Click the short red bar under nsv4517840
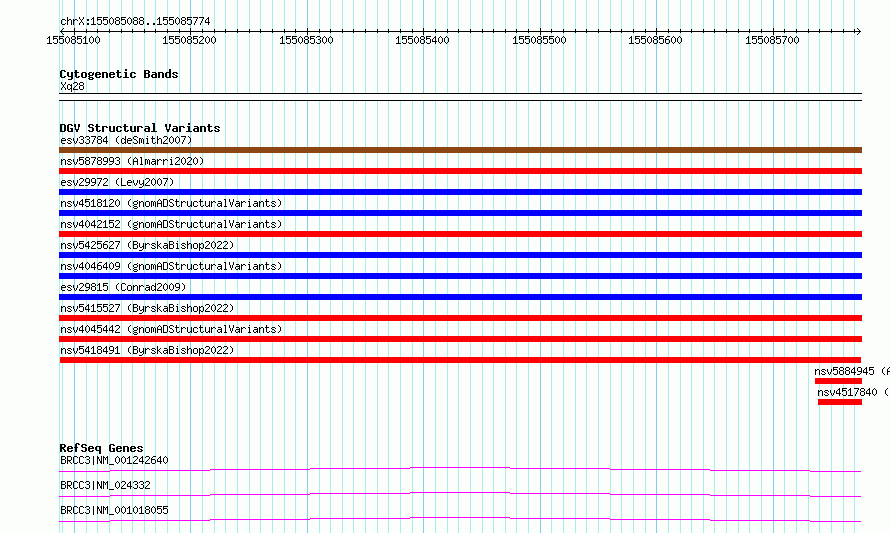 pos(840,402)
